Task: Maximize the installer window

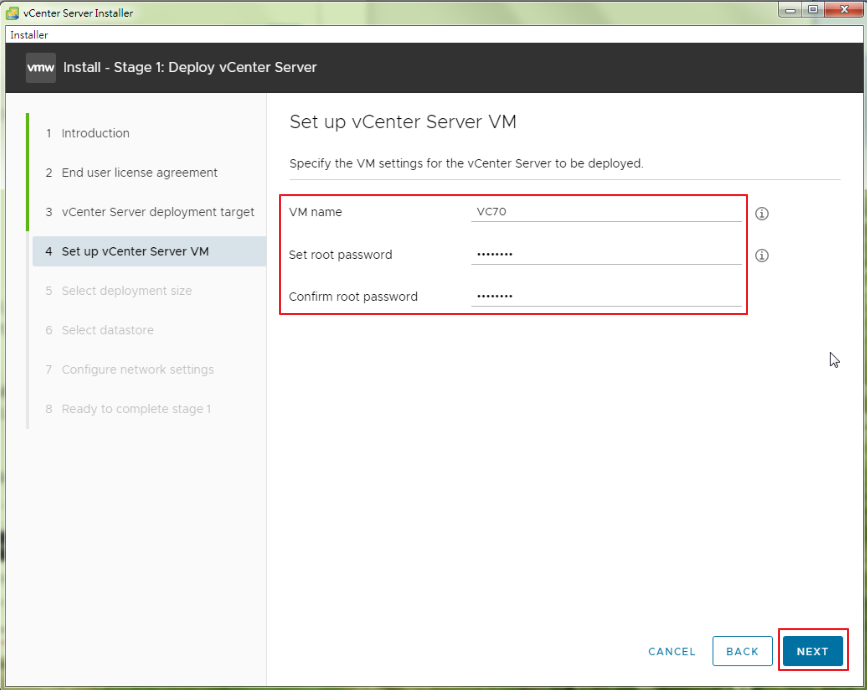Action: (x=813, y=10)
